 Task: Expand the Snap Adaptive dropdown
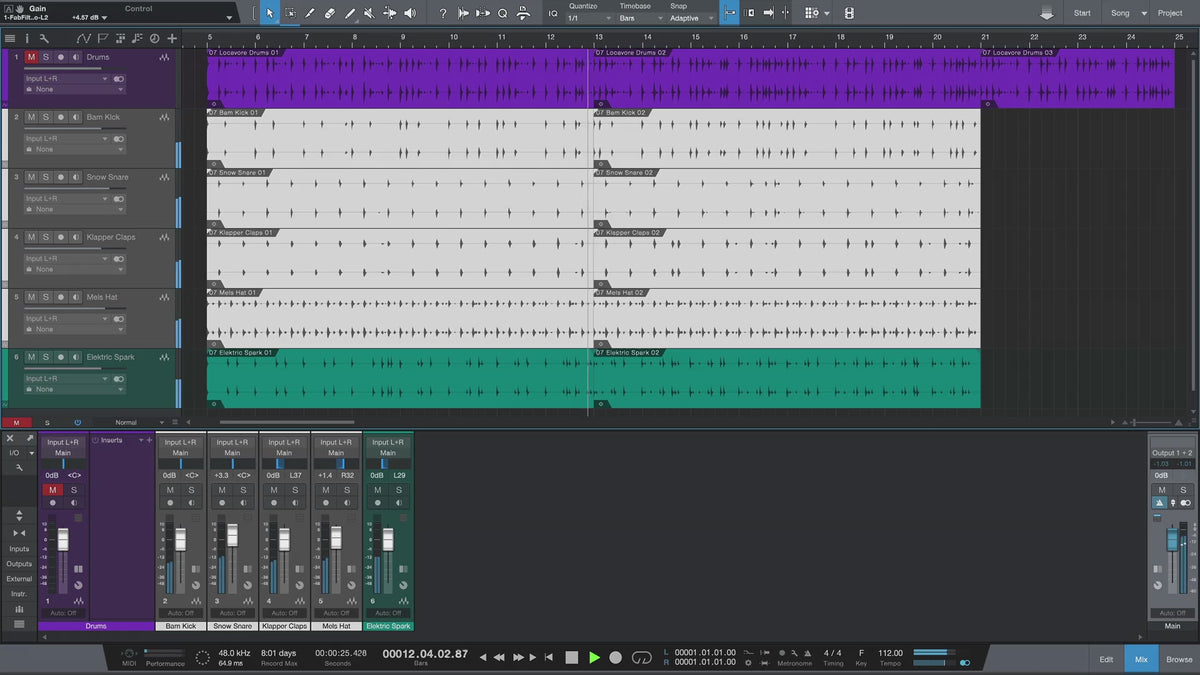click(x=691, y=18)
